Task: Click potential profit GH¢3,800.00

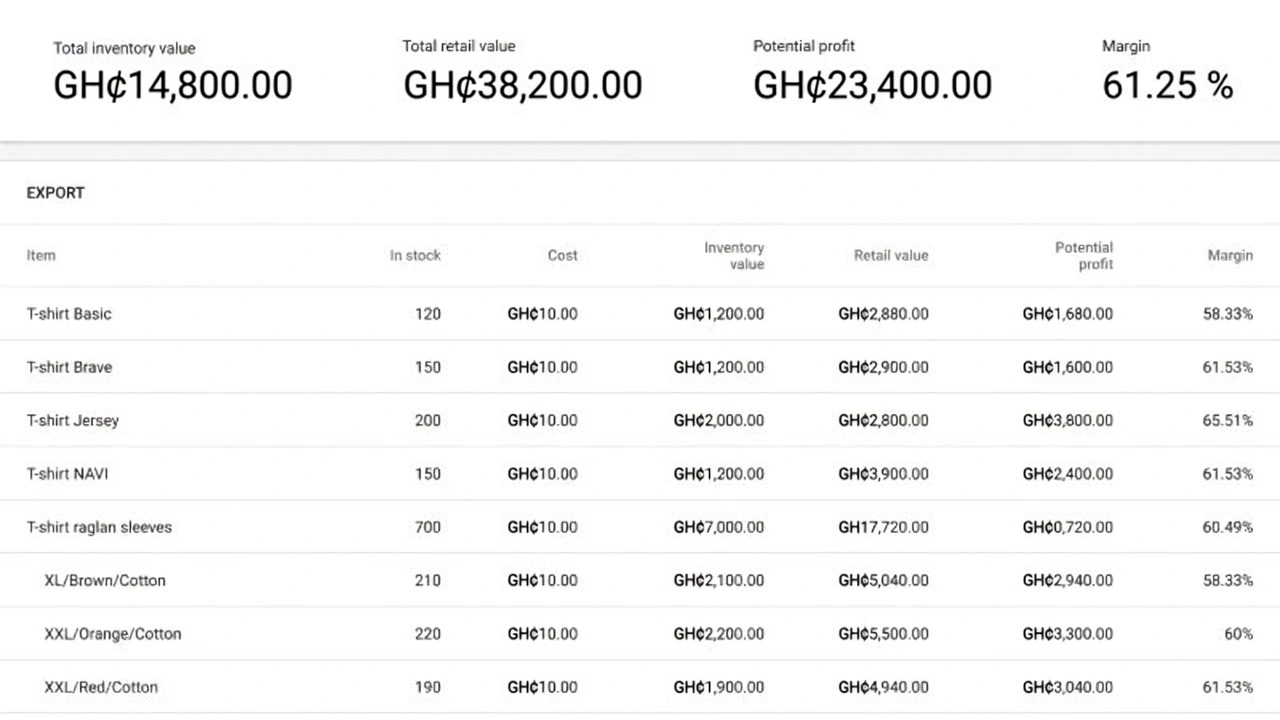Action: pyautogui.click(x=1068, y=420)
